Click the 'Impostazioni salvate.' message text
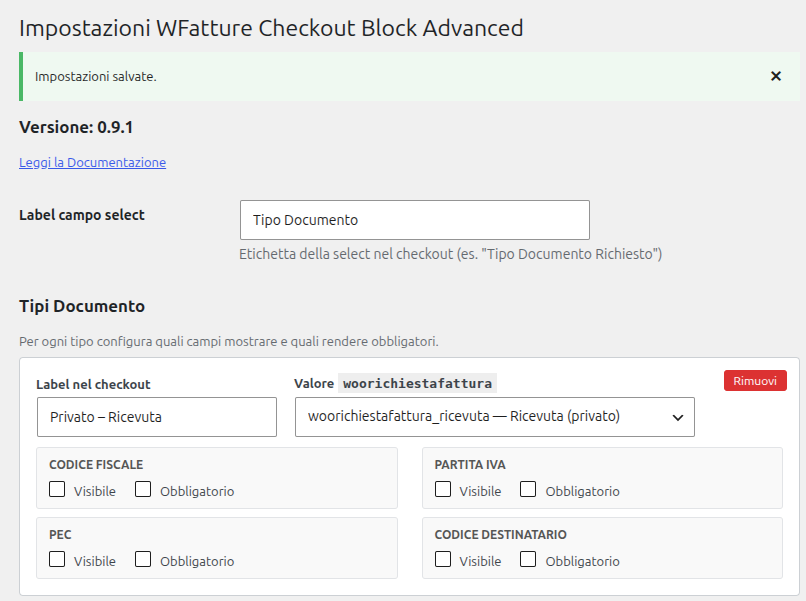Image resolution: width=806 pixels, height=601 pixels. (96, 77)
